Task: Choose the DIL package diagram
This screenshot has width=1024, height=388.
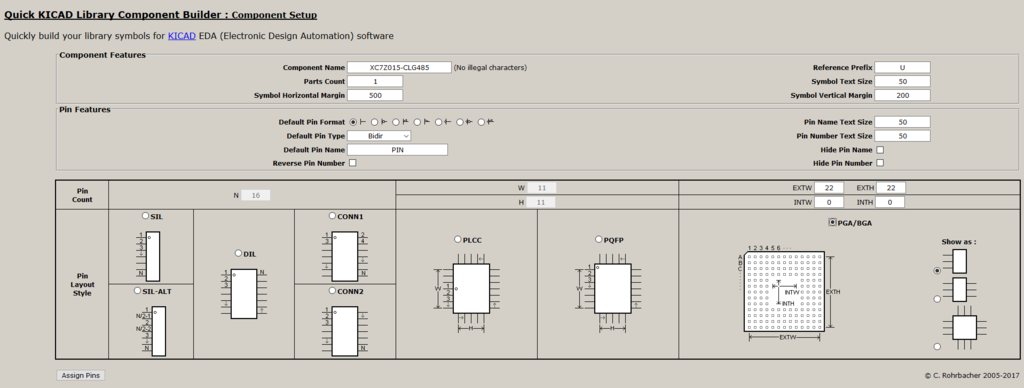Action: pyautogui.click(x=243, y=293)
